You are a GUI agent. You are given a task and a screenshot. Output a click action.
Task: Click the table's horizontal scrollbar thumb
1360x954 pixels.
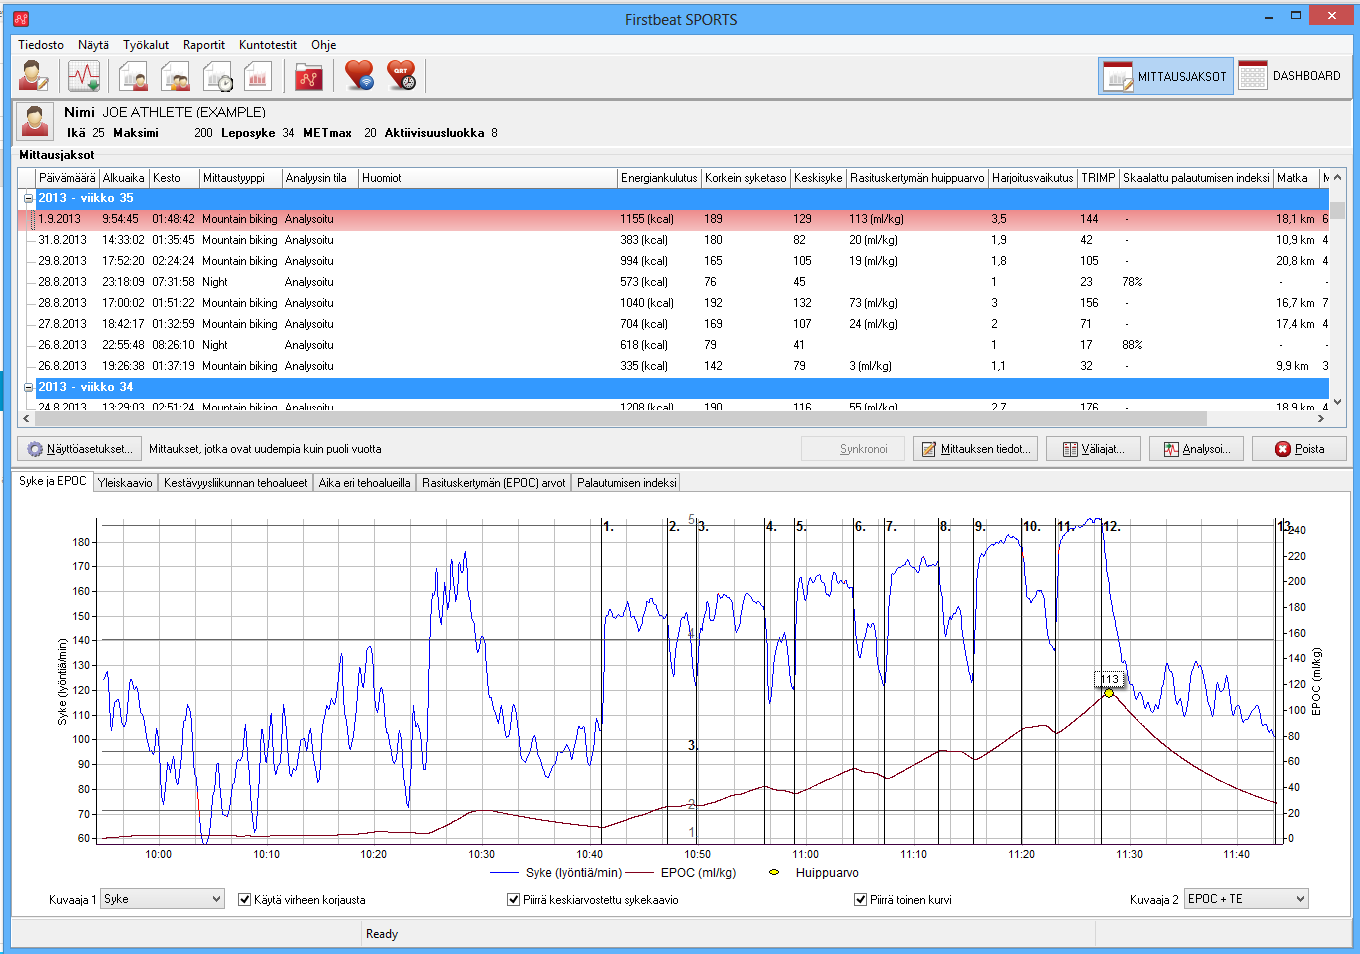(x=620, y=418)
